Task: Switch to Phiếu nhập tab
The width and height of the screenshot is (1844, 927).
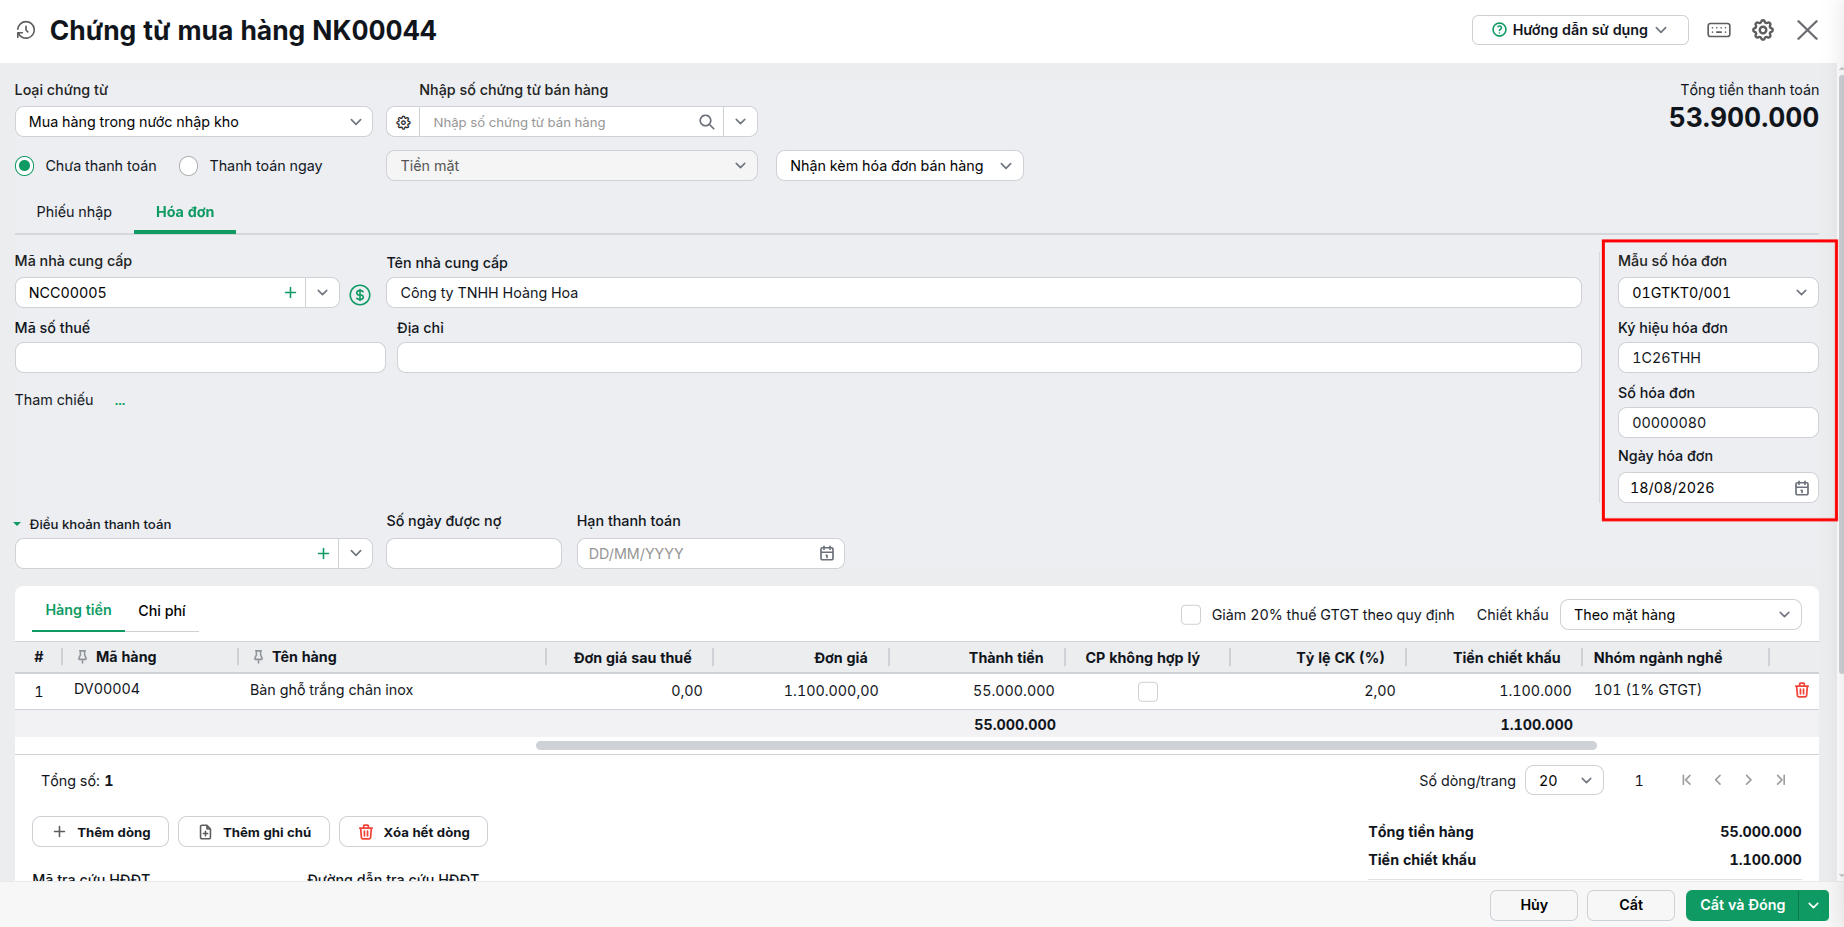Action: (74, 212)
